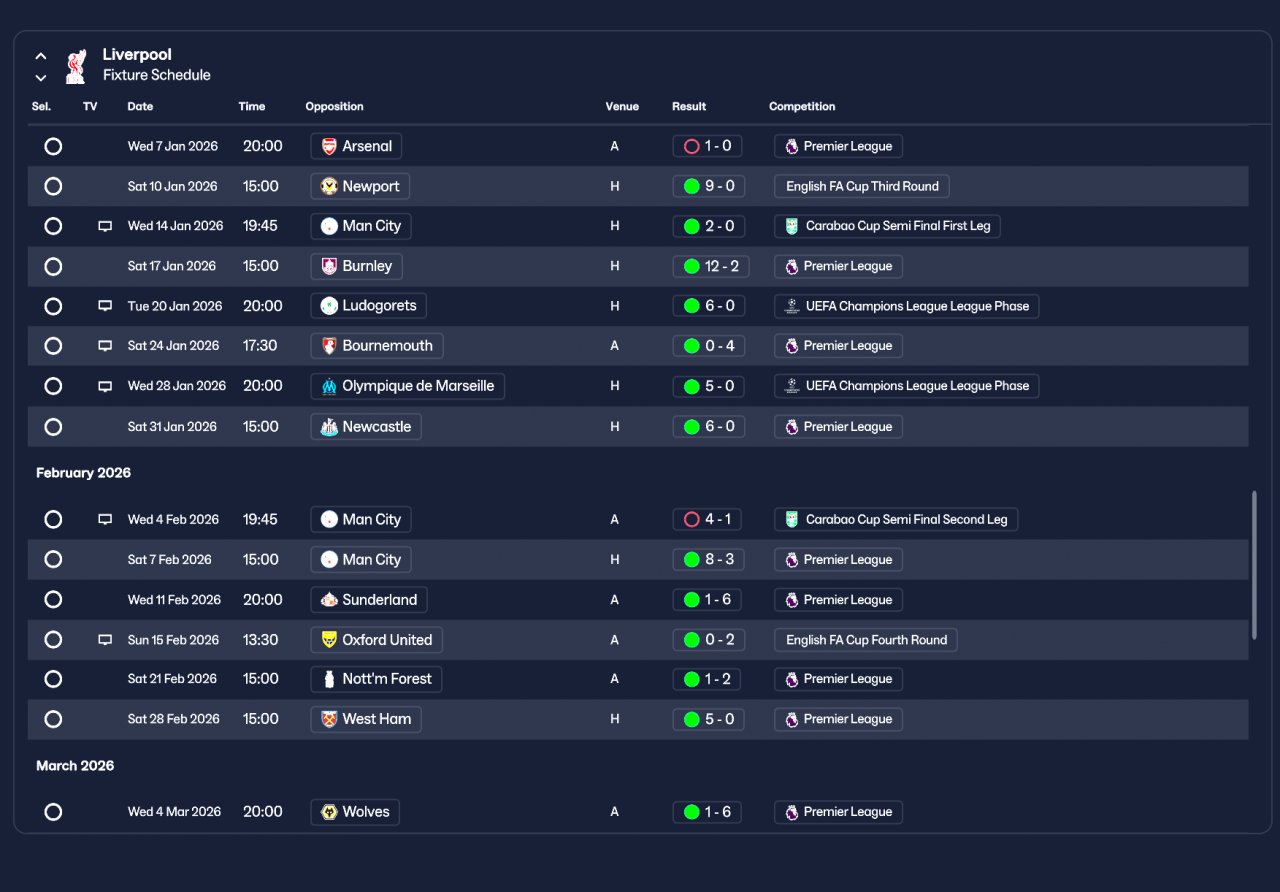Open the 9 - 0 Newport result
Screen dimensions: 1280x892
708,186
